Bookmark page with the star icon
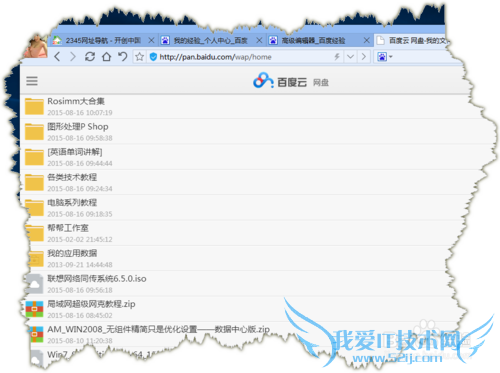This screenshot has height=373, width=500. pos(139,57)
